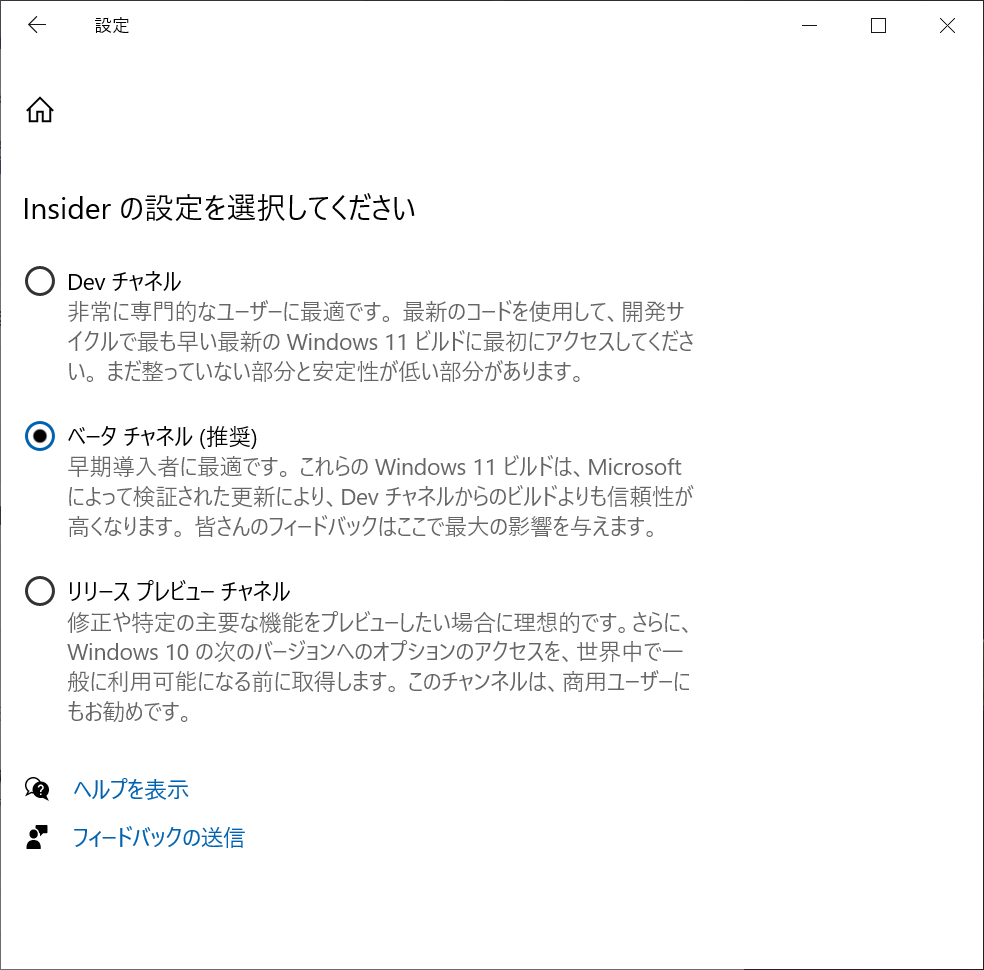Close the 設定 window

coord(948,25)
